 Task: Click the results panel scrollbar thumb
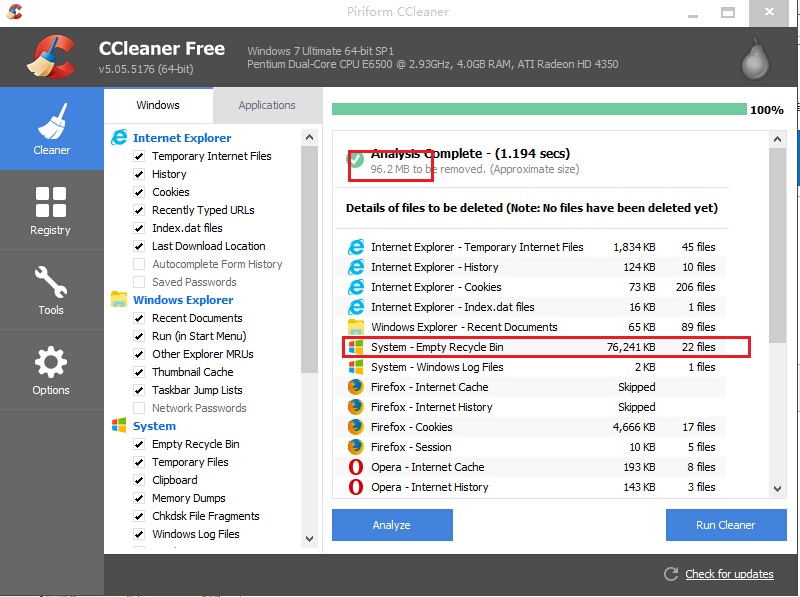[777, 245]
